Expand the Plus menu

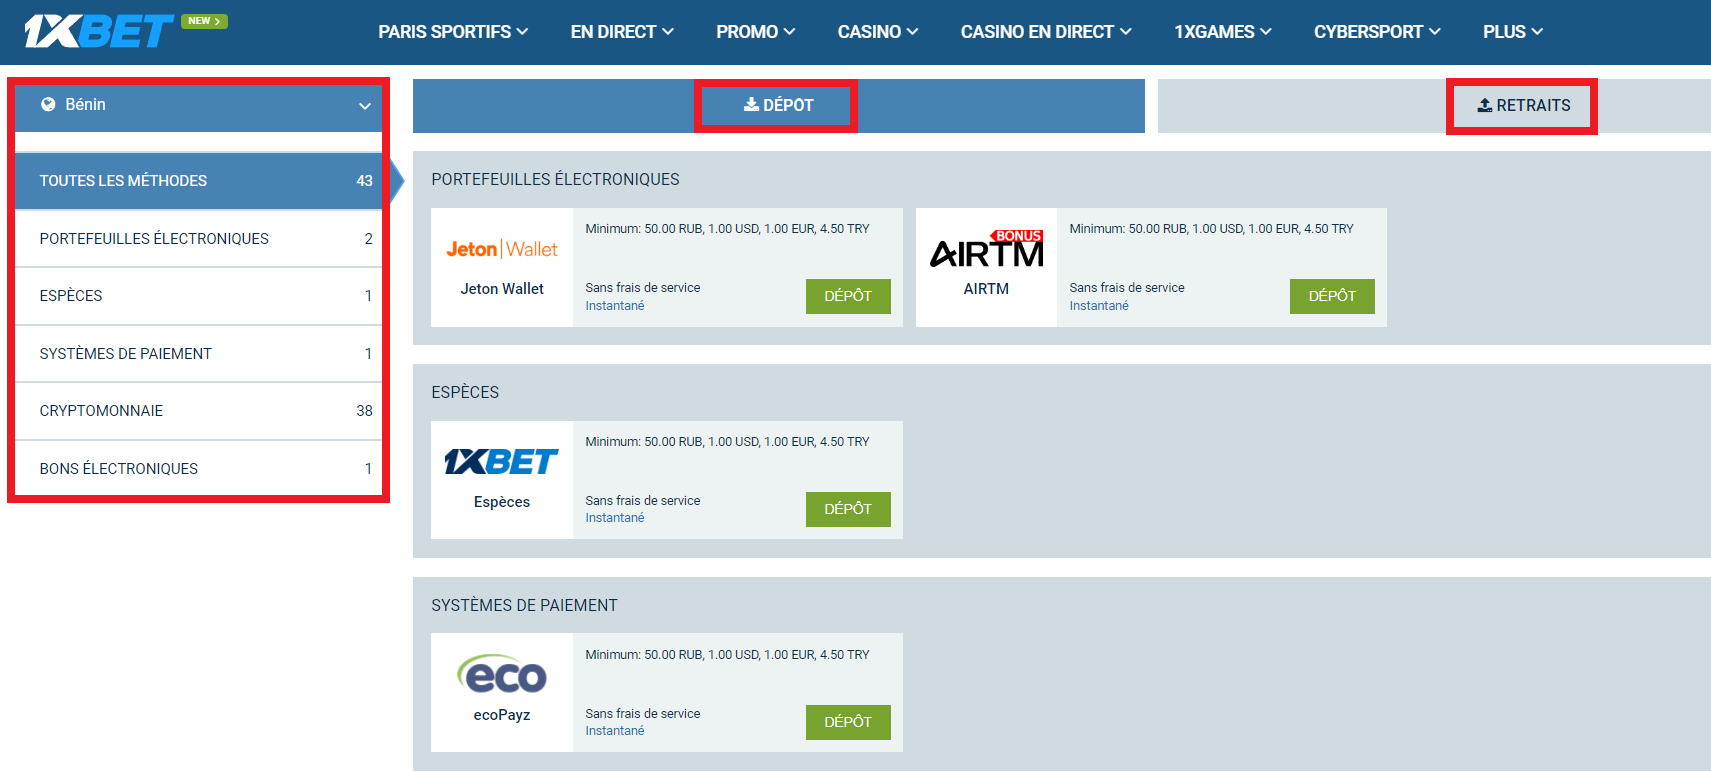coord(1513,32)
